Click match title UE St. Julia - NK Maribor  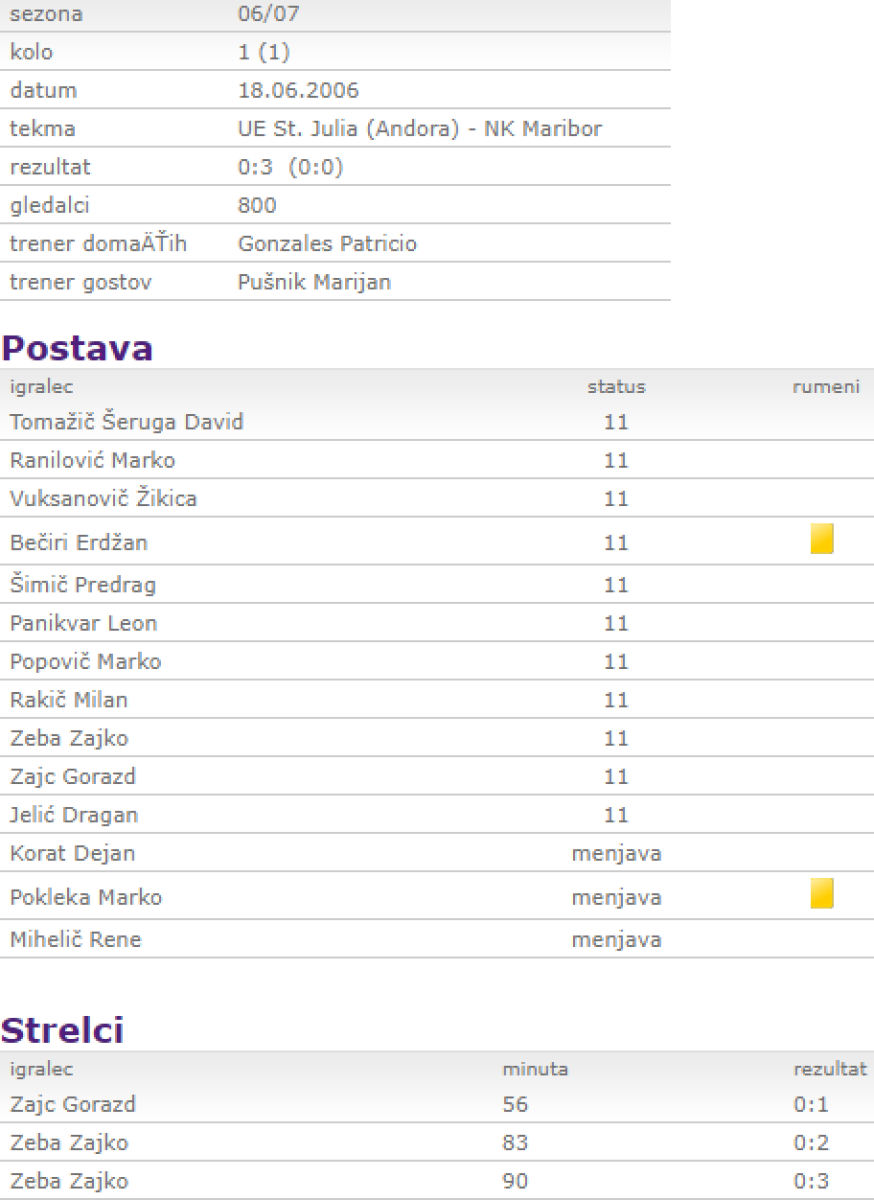(420, 129)
